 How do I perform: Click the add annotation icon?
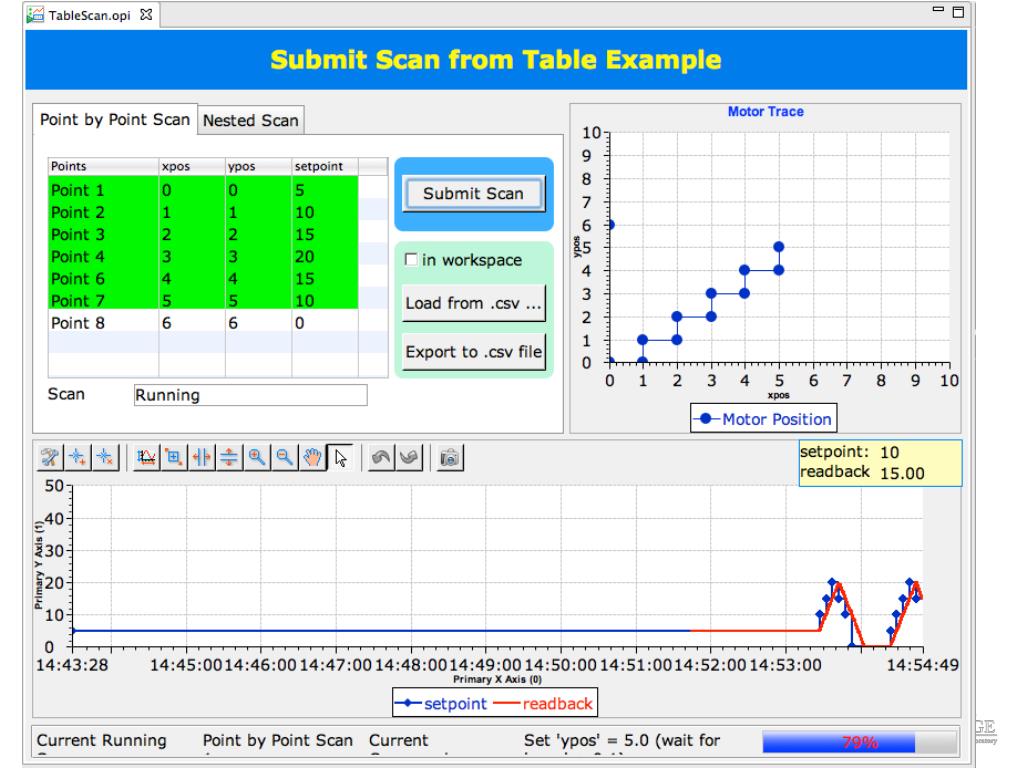tap(78, 457)
